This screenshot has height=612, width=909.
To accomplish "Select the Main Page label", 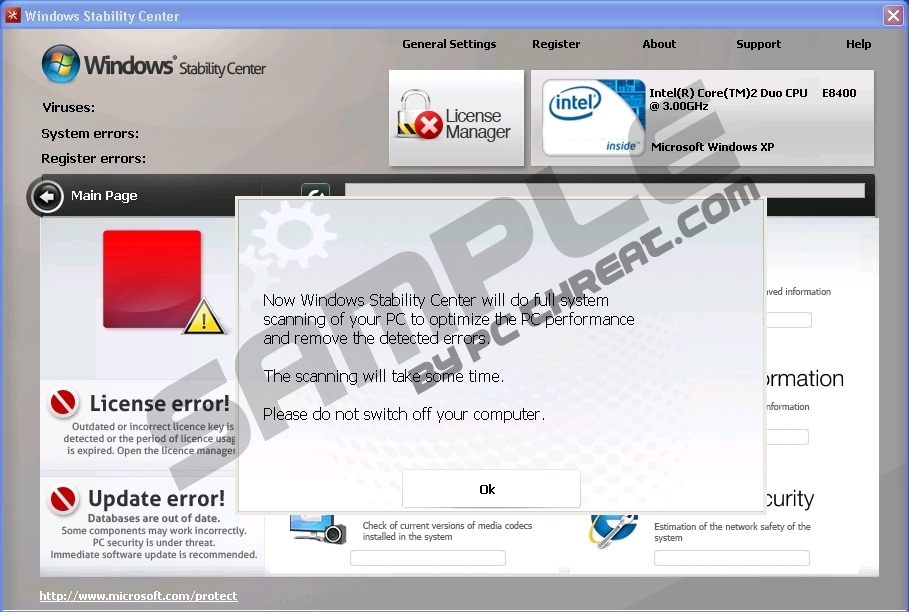I will pos(104,196).
